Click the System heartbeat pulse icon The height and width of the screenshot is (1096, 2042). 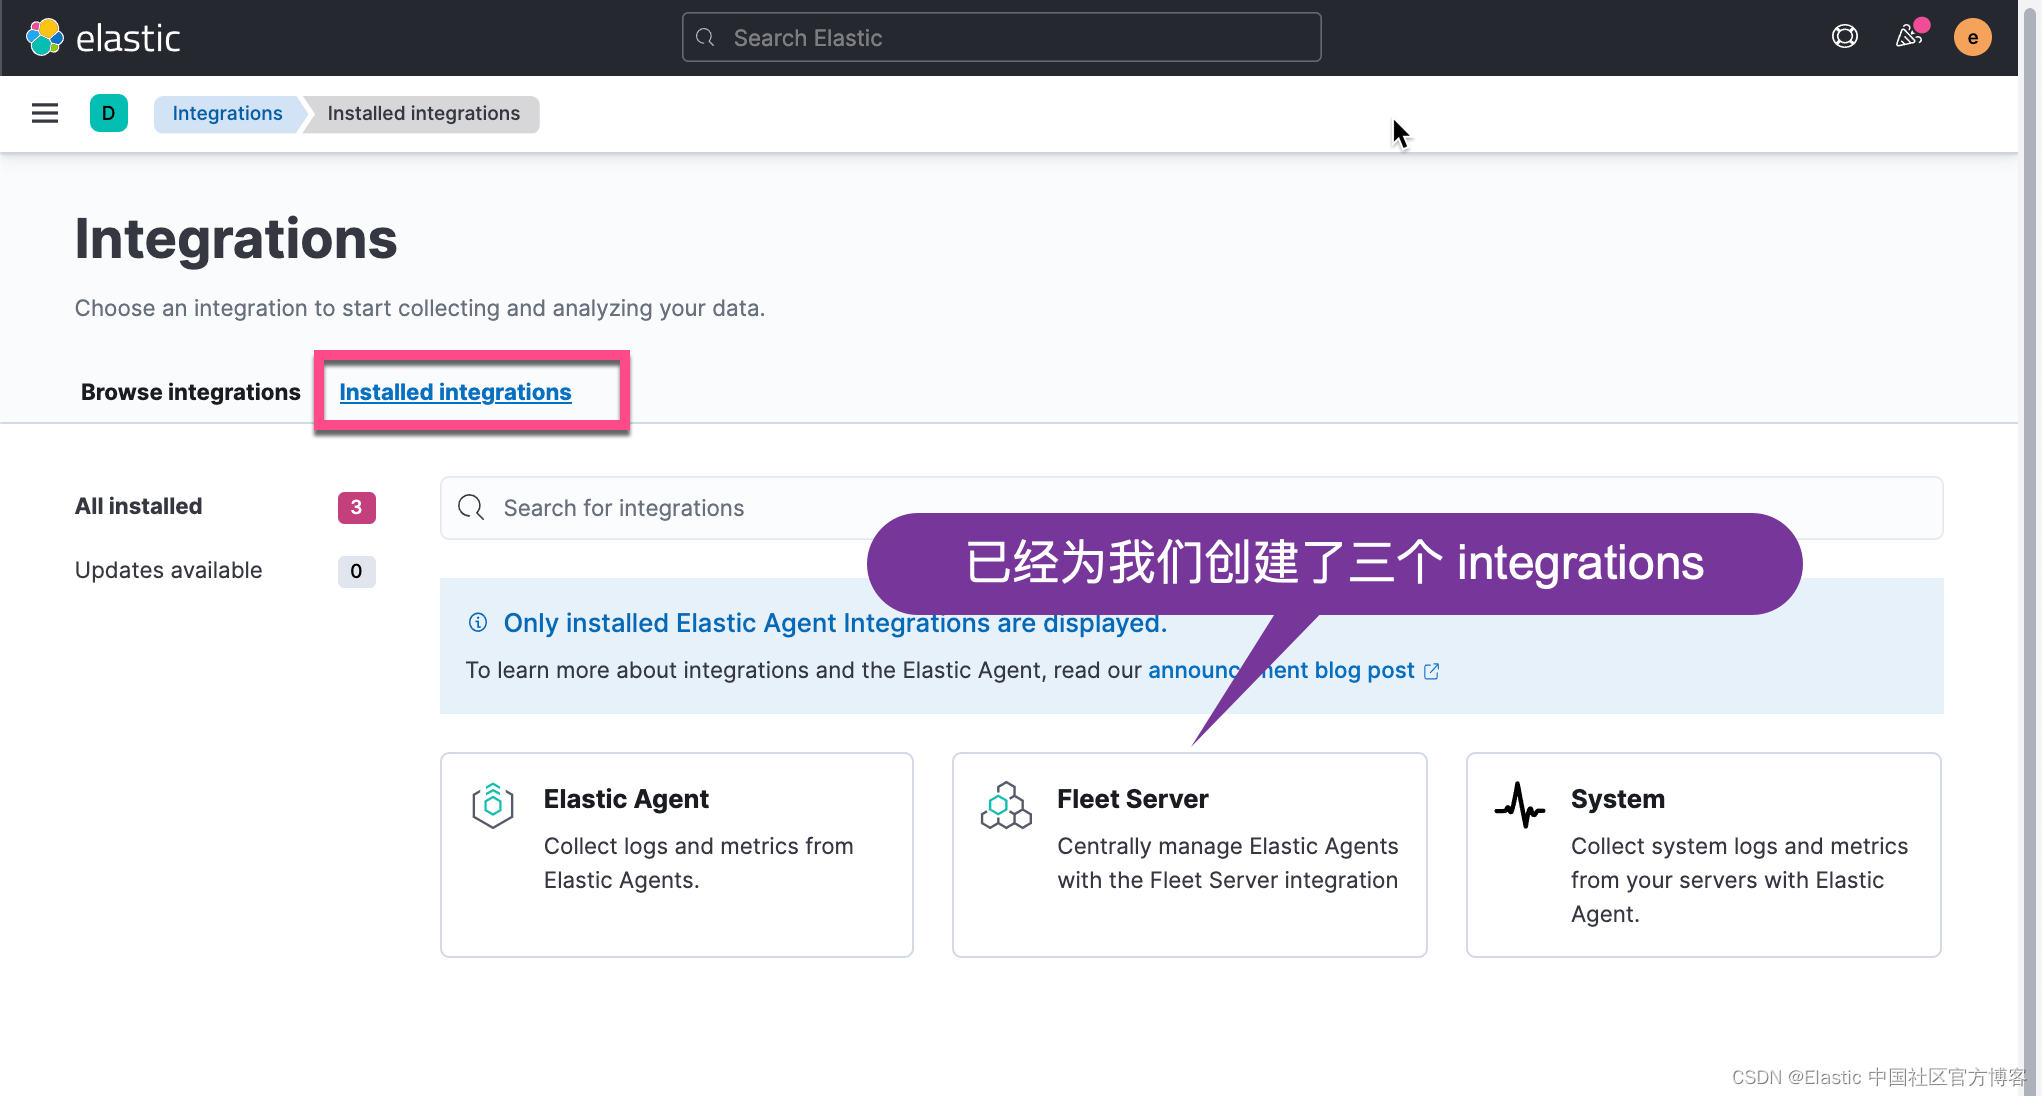coord(1519,805)
